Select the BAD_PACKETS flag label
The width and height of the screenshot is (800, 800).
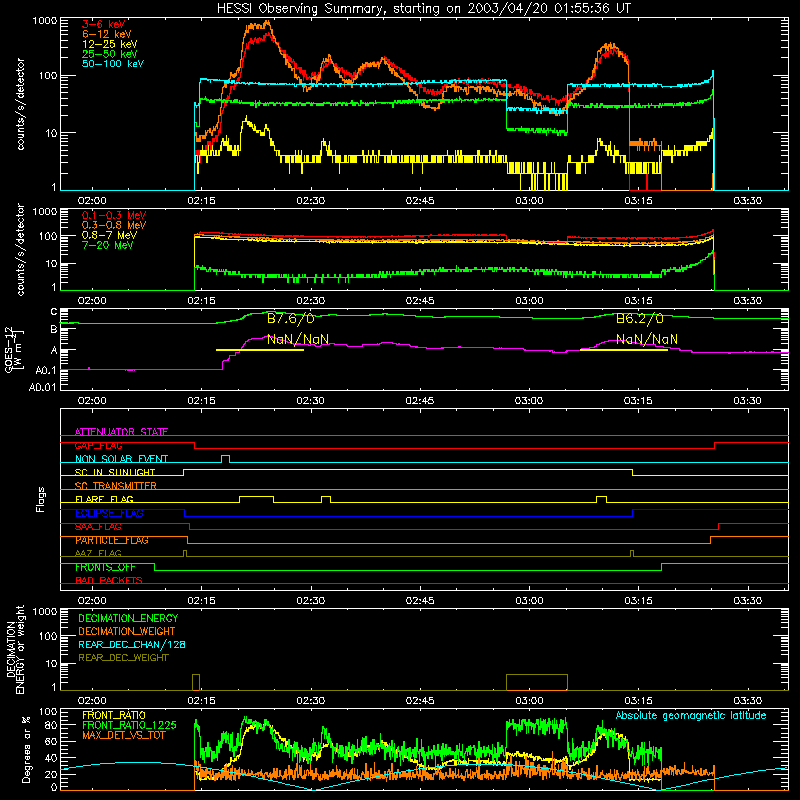[109, 580]
